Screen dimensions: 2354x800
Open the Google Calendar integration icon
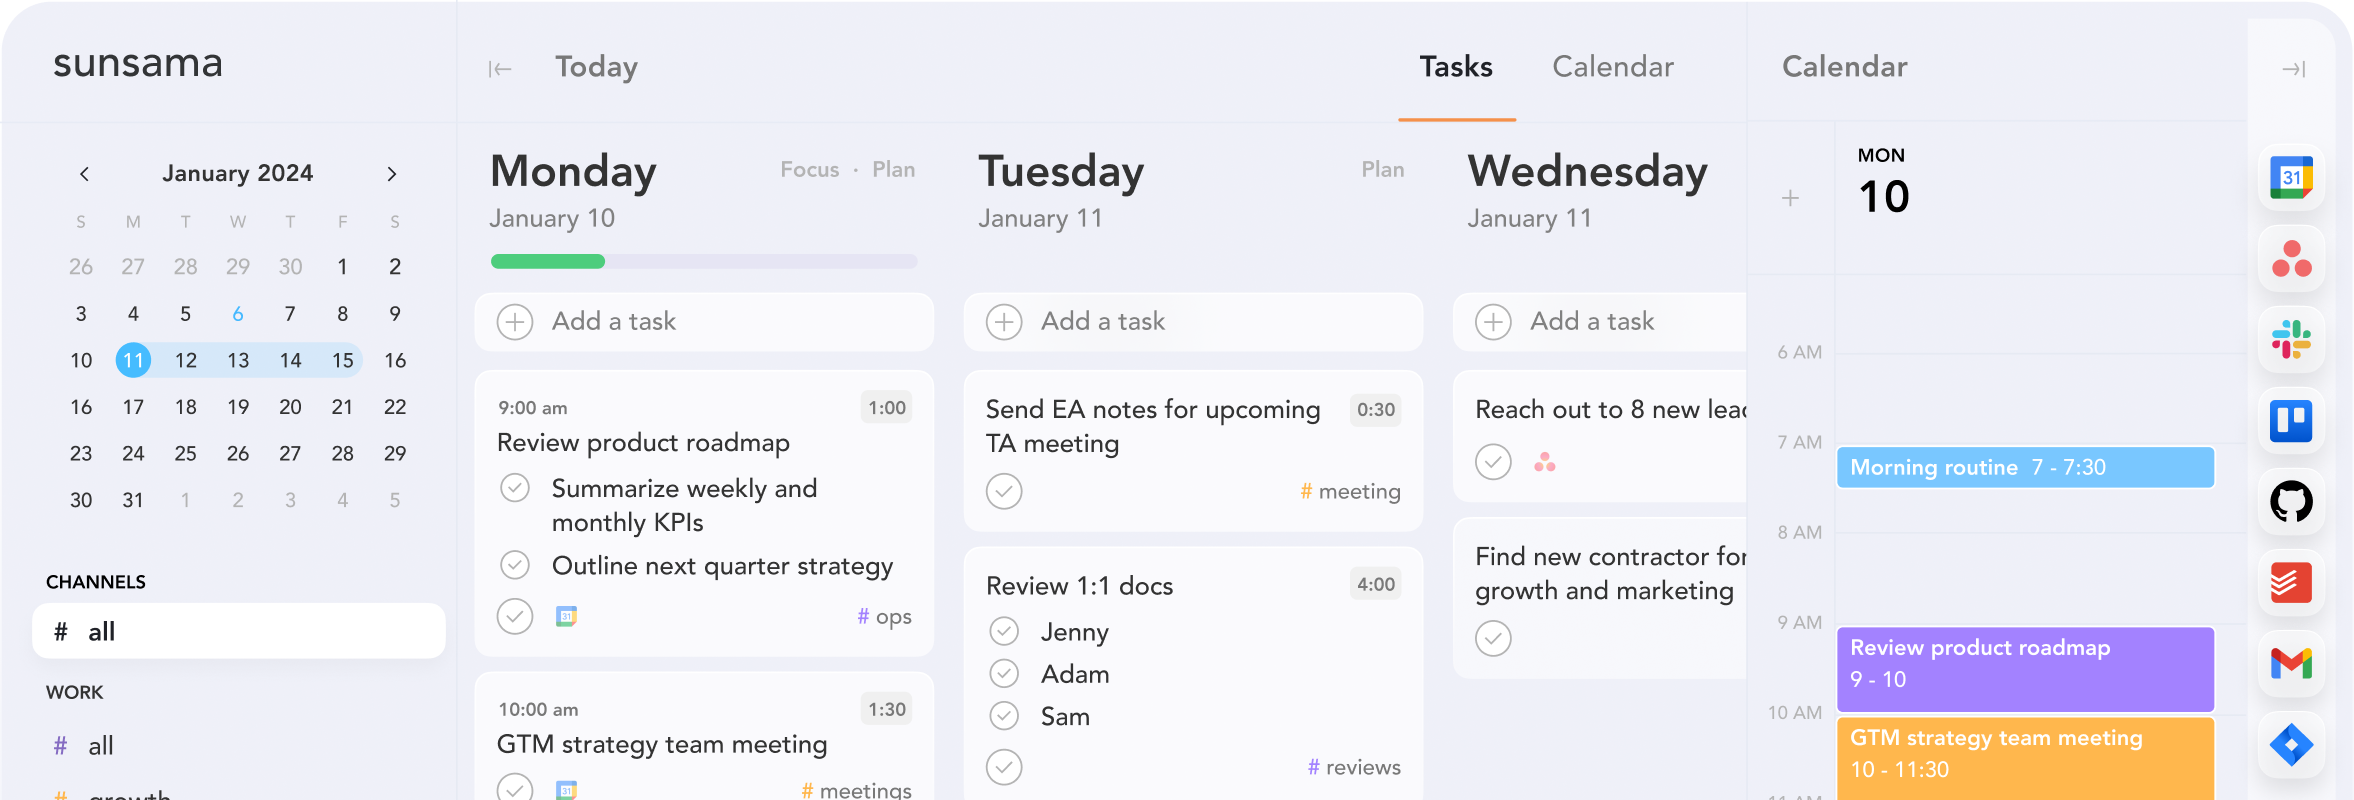click(x=2291, y=178)
